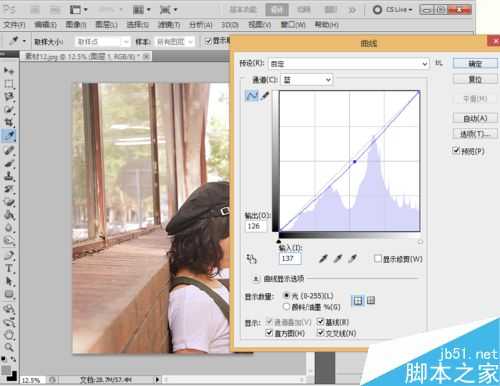Open the 图层(L) Layer menu
500x386 pixels.
pos(106,25)
